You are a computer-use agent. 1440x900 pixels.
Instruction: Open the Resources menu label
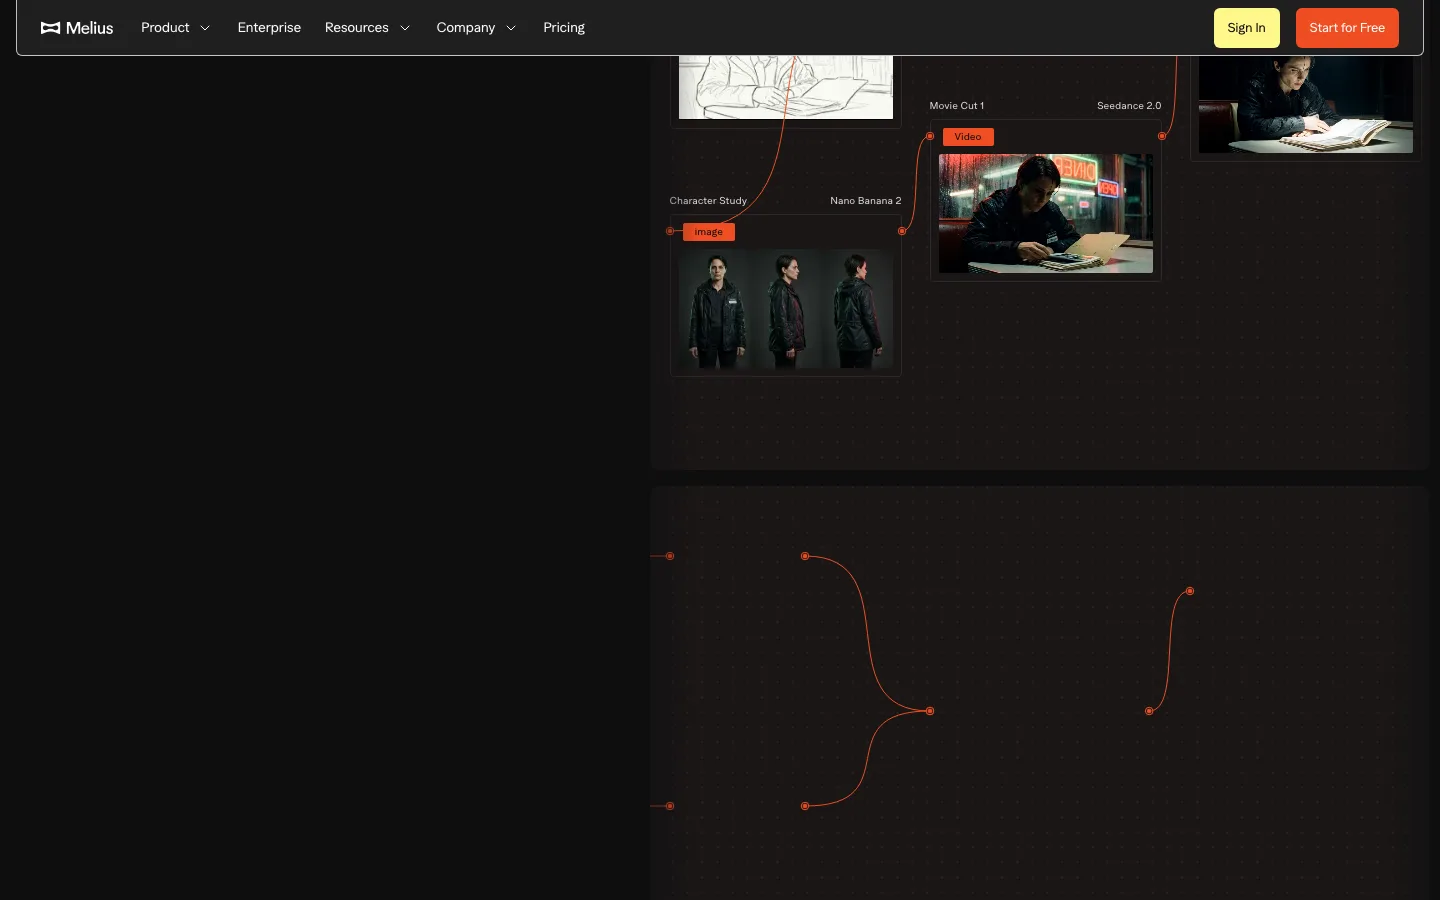(x=356, y=28)
